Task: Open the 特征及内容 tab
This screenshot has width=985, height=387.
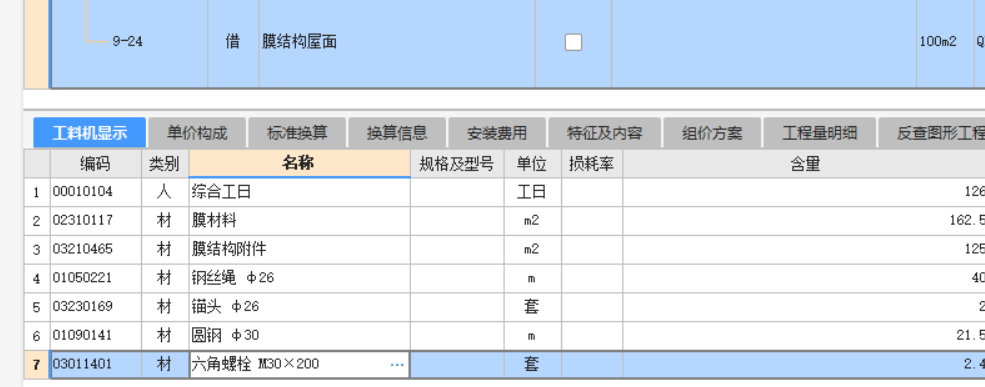Action: (604, 133)
